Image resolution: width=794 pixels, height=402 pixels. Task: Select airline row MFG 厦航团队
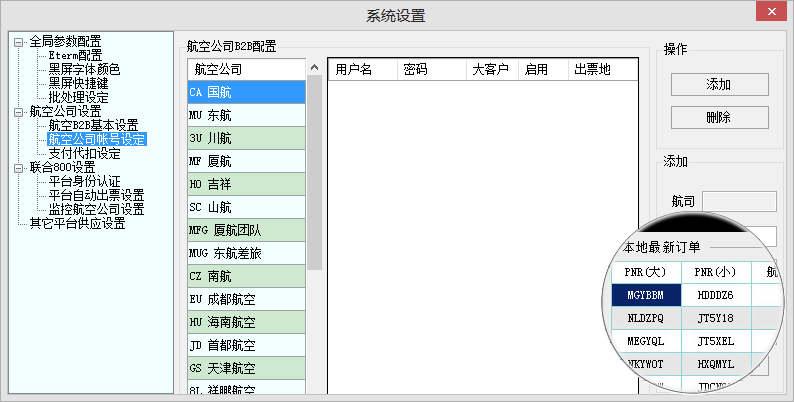pos(247,230)
